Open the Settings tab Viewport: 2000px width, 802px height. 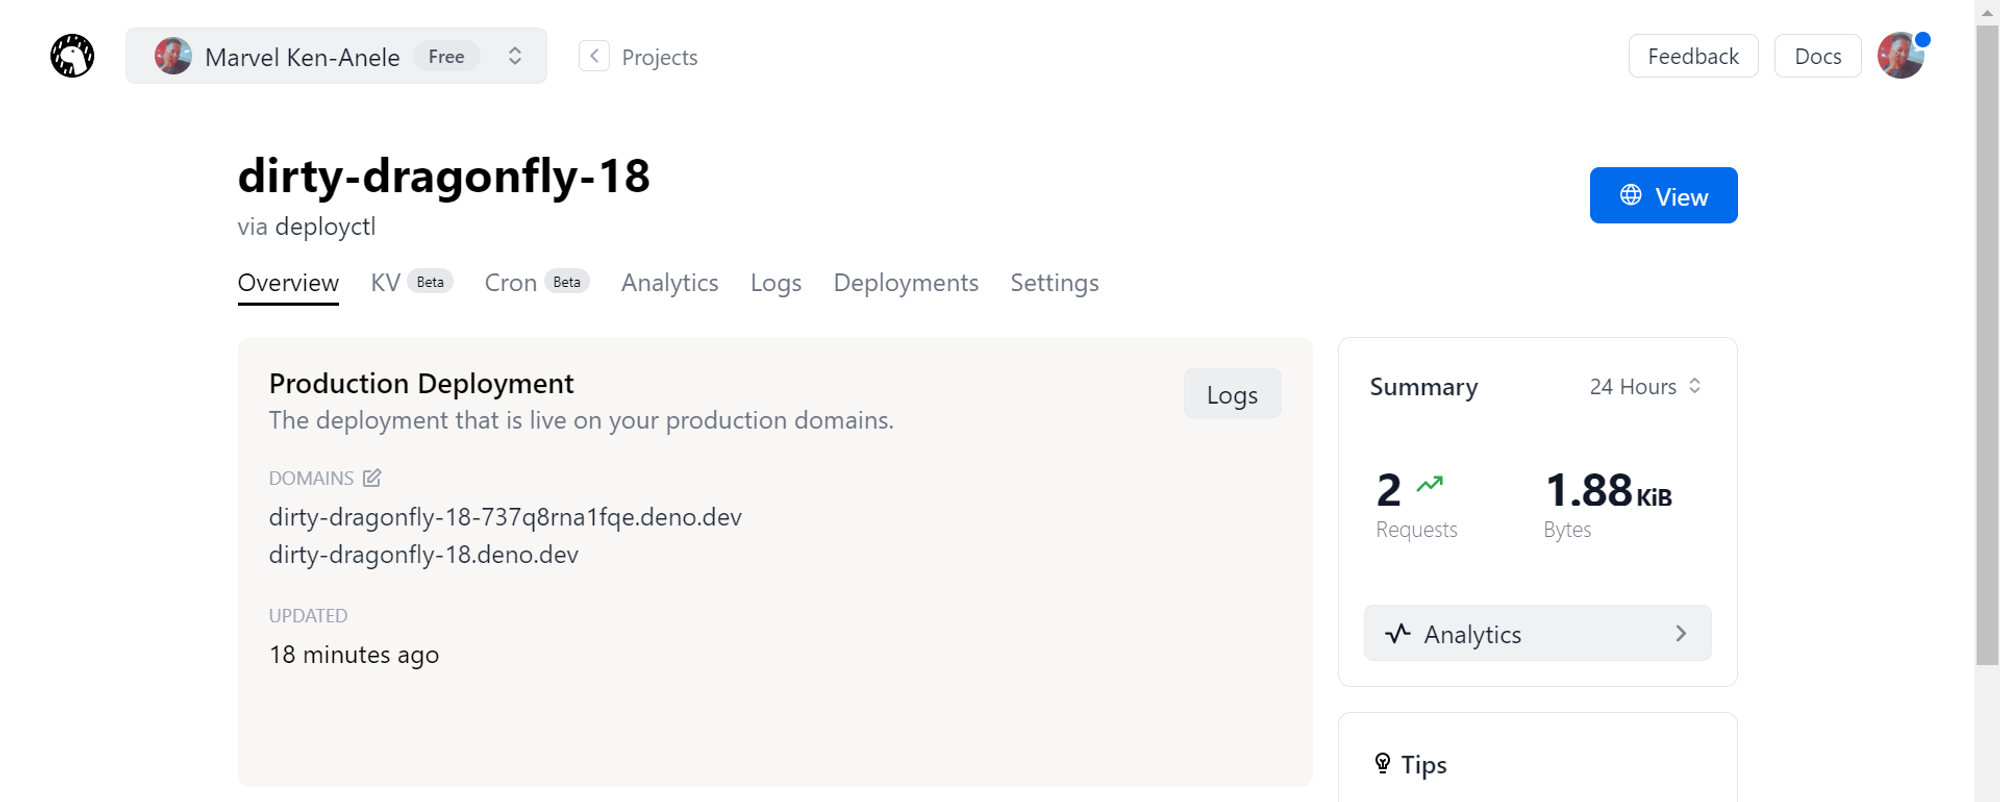(x=1054, y=283)
